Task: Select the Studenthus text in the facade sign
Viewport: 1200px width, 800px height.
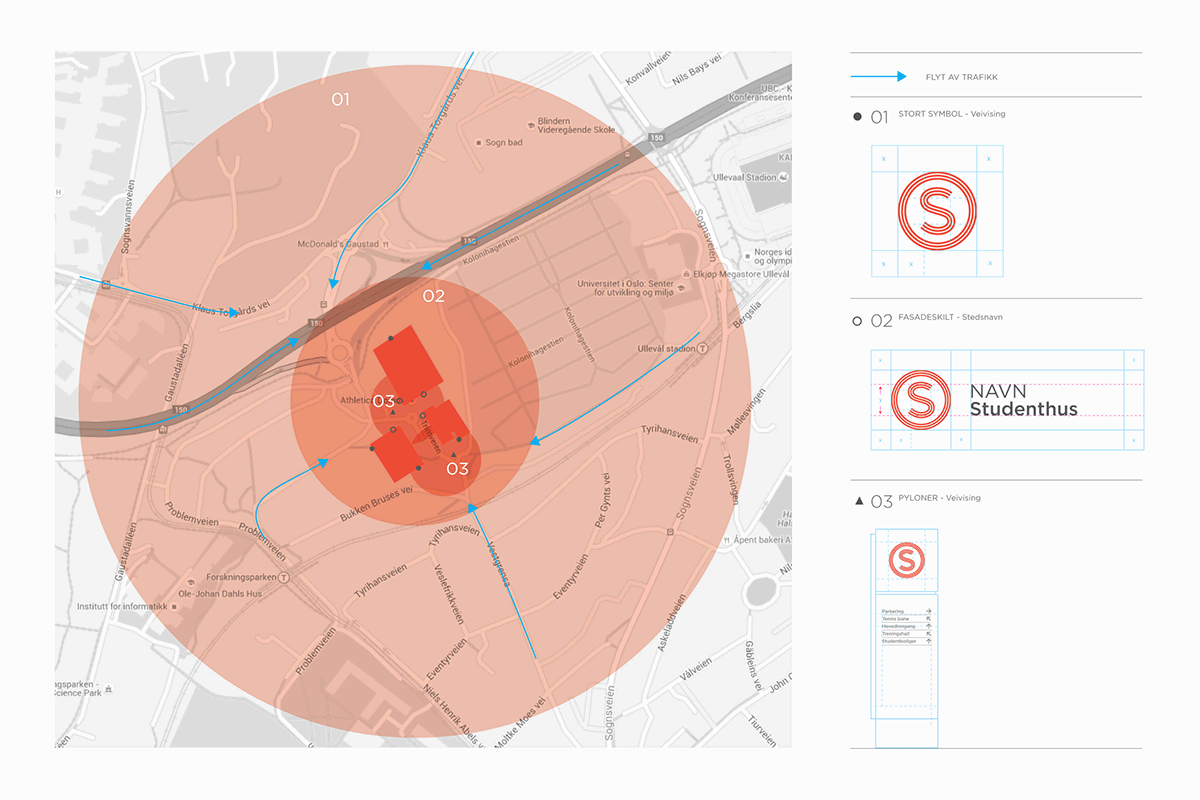Action: coord(1024,409)
